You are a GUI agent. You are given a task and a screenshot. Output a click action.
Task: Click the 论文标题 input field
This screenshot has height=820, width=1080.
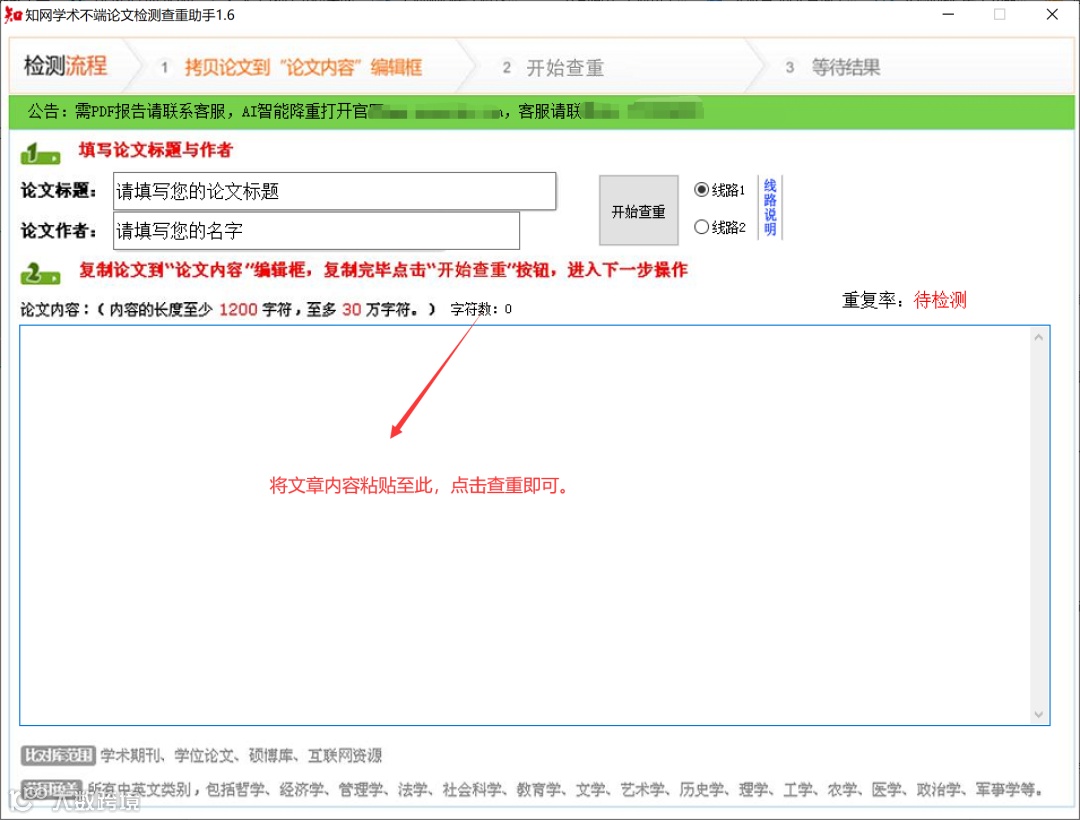point(335,191)
